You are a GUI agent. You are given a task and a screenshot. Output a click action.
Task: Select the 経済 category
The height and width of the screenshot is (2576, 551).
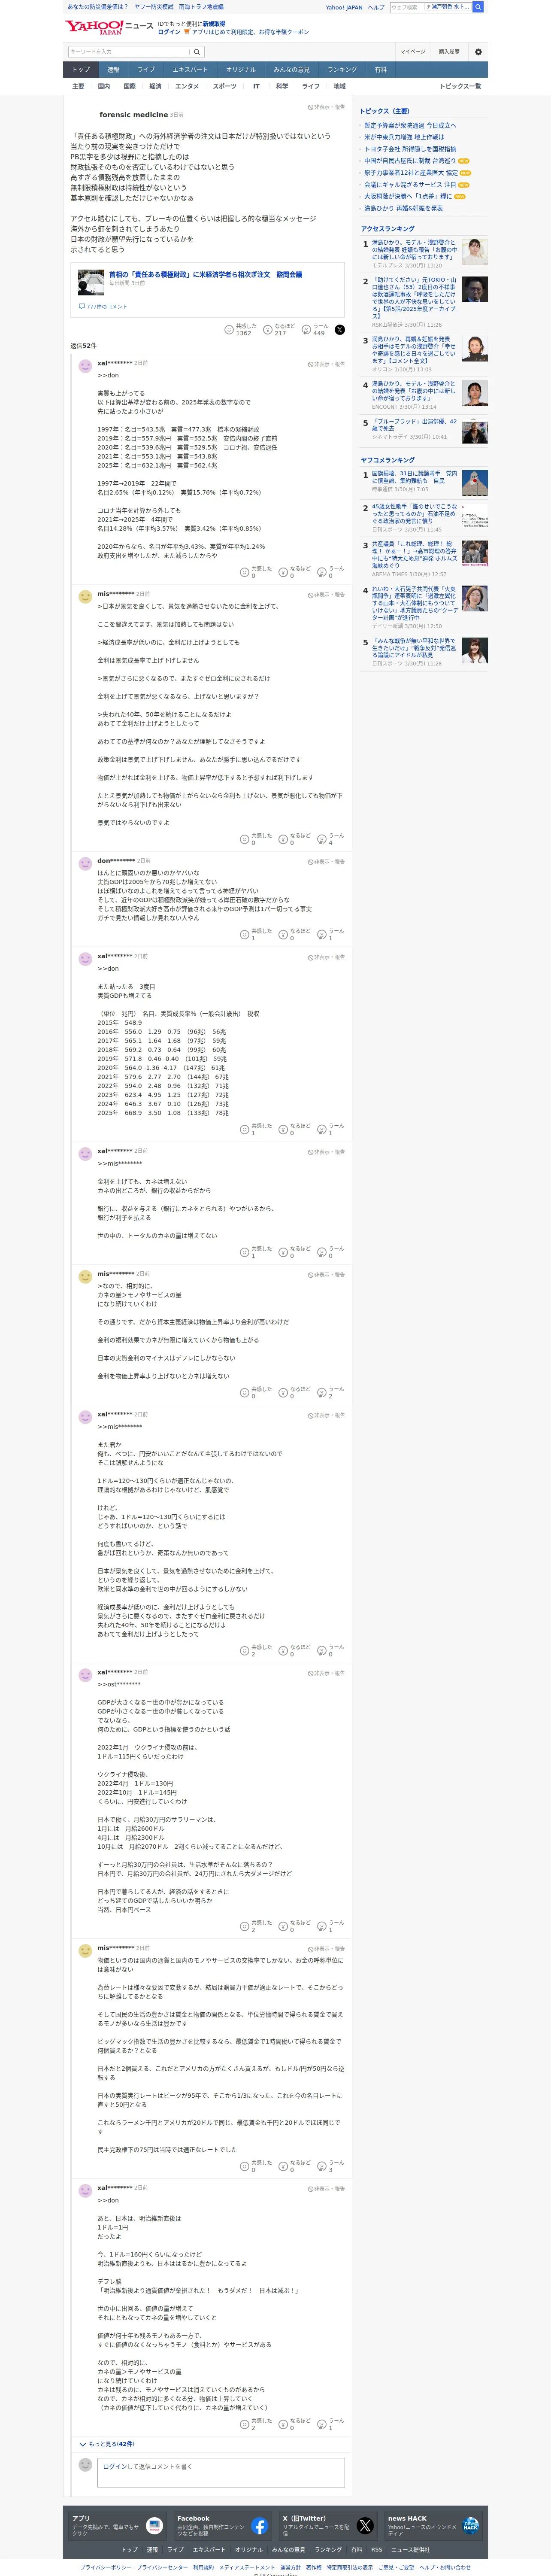(155, 86)
